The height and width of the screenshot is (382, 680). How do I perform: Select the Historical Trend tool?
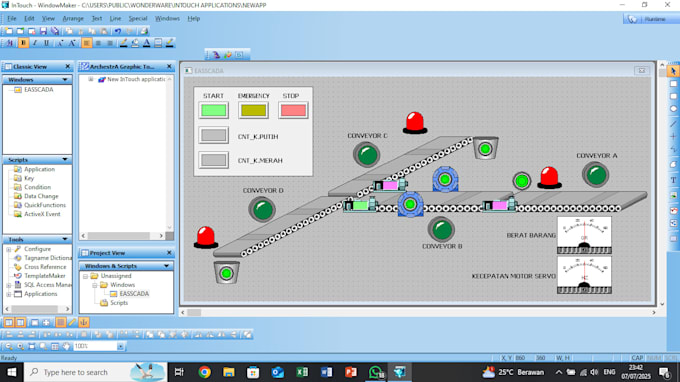673,223
